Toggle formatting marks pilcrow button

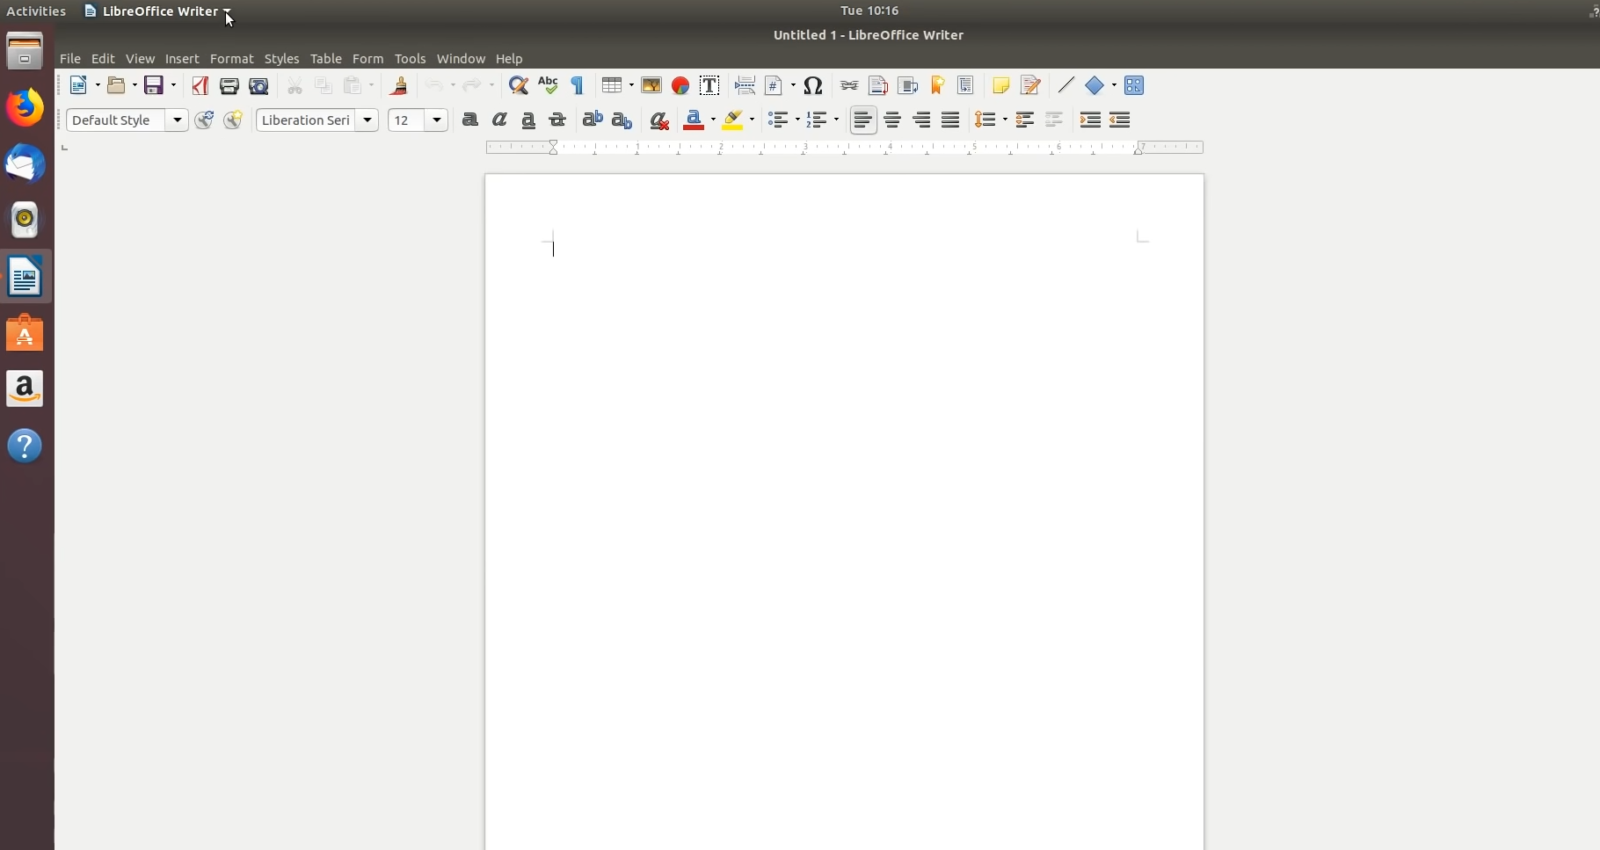coord(577,86)
